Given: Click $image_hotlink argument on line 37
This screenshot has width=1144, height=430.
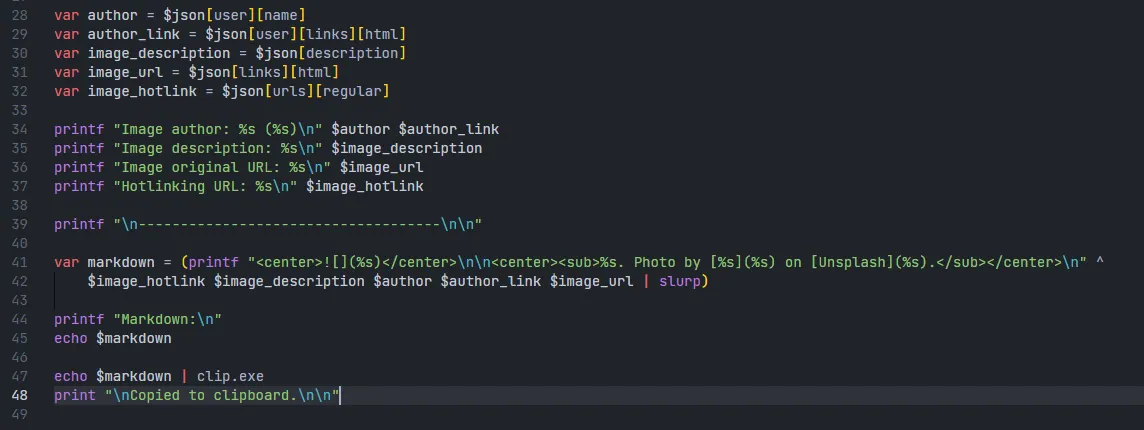Looking at the screenshot, I should pyautogui.click(x=365, y=186).
